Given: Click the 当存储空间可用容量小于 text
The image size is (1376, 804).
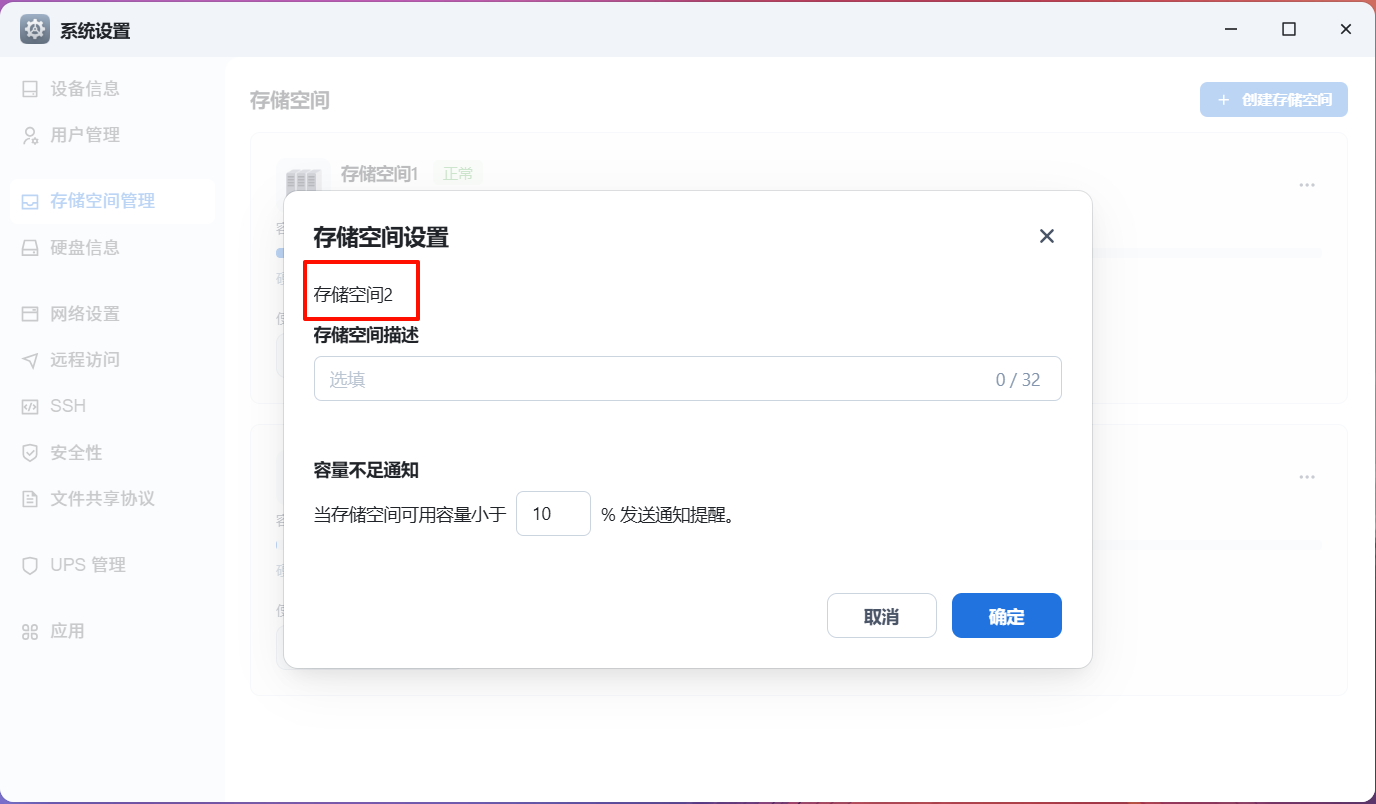Looking at the screenshot, I should tap(410, 515).
